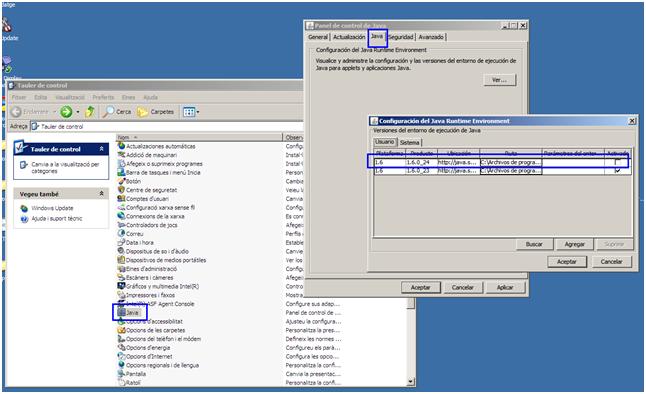This screenshot has height=394, width=646.
Task: Open Afegeix o suprimeix programes icon
Action: point(121,164)
